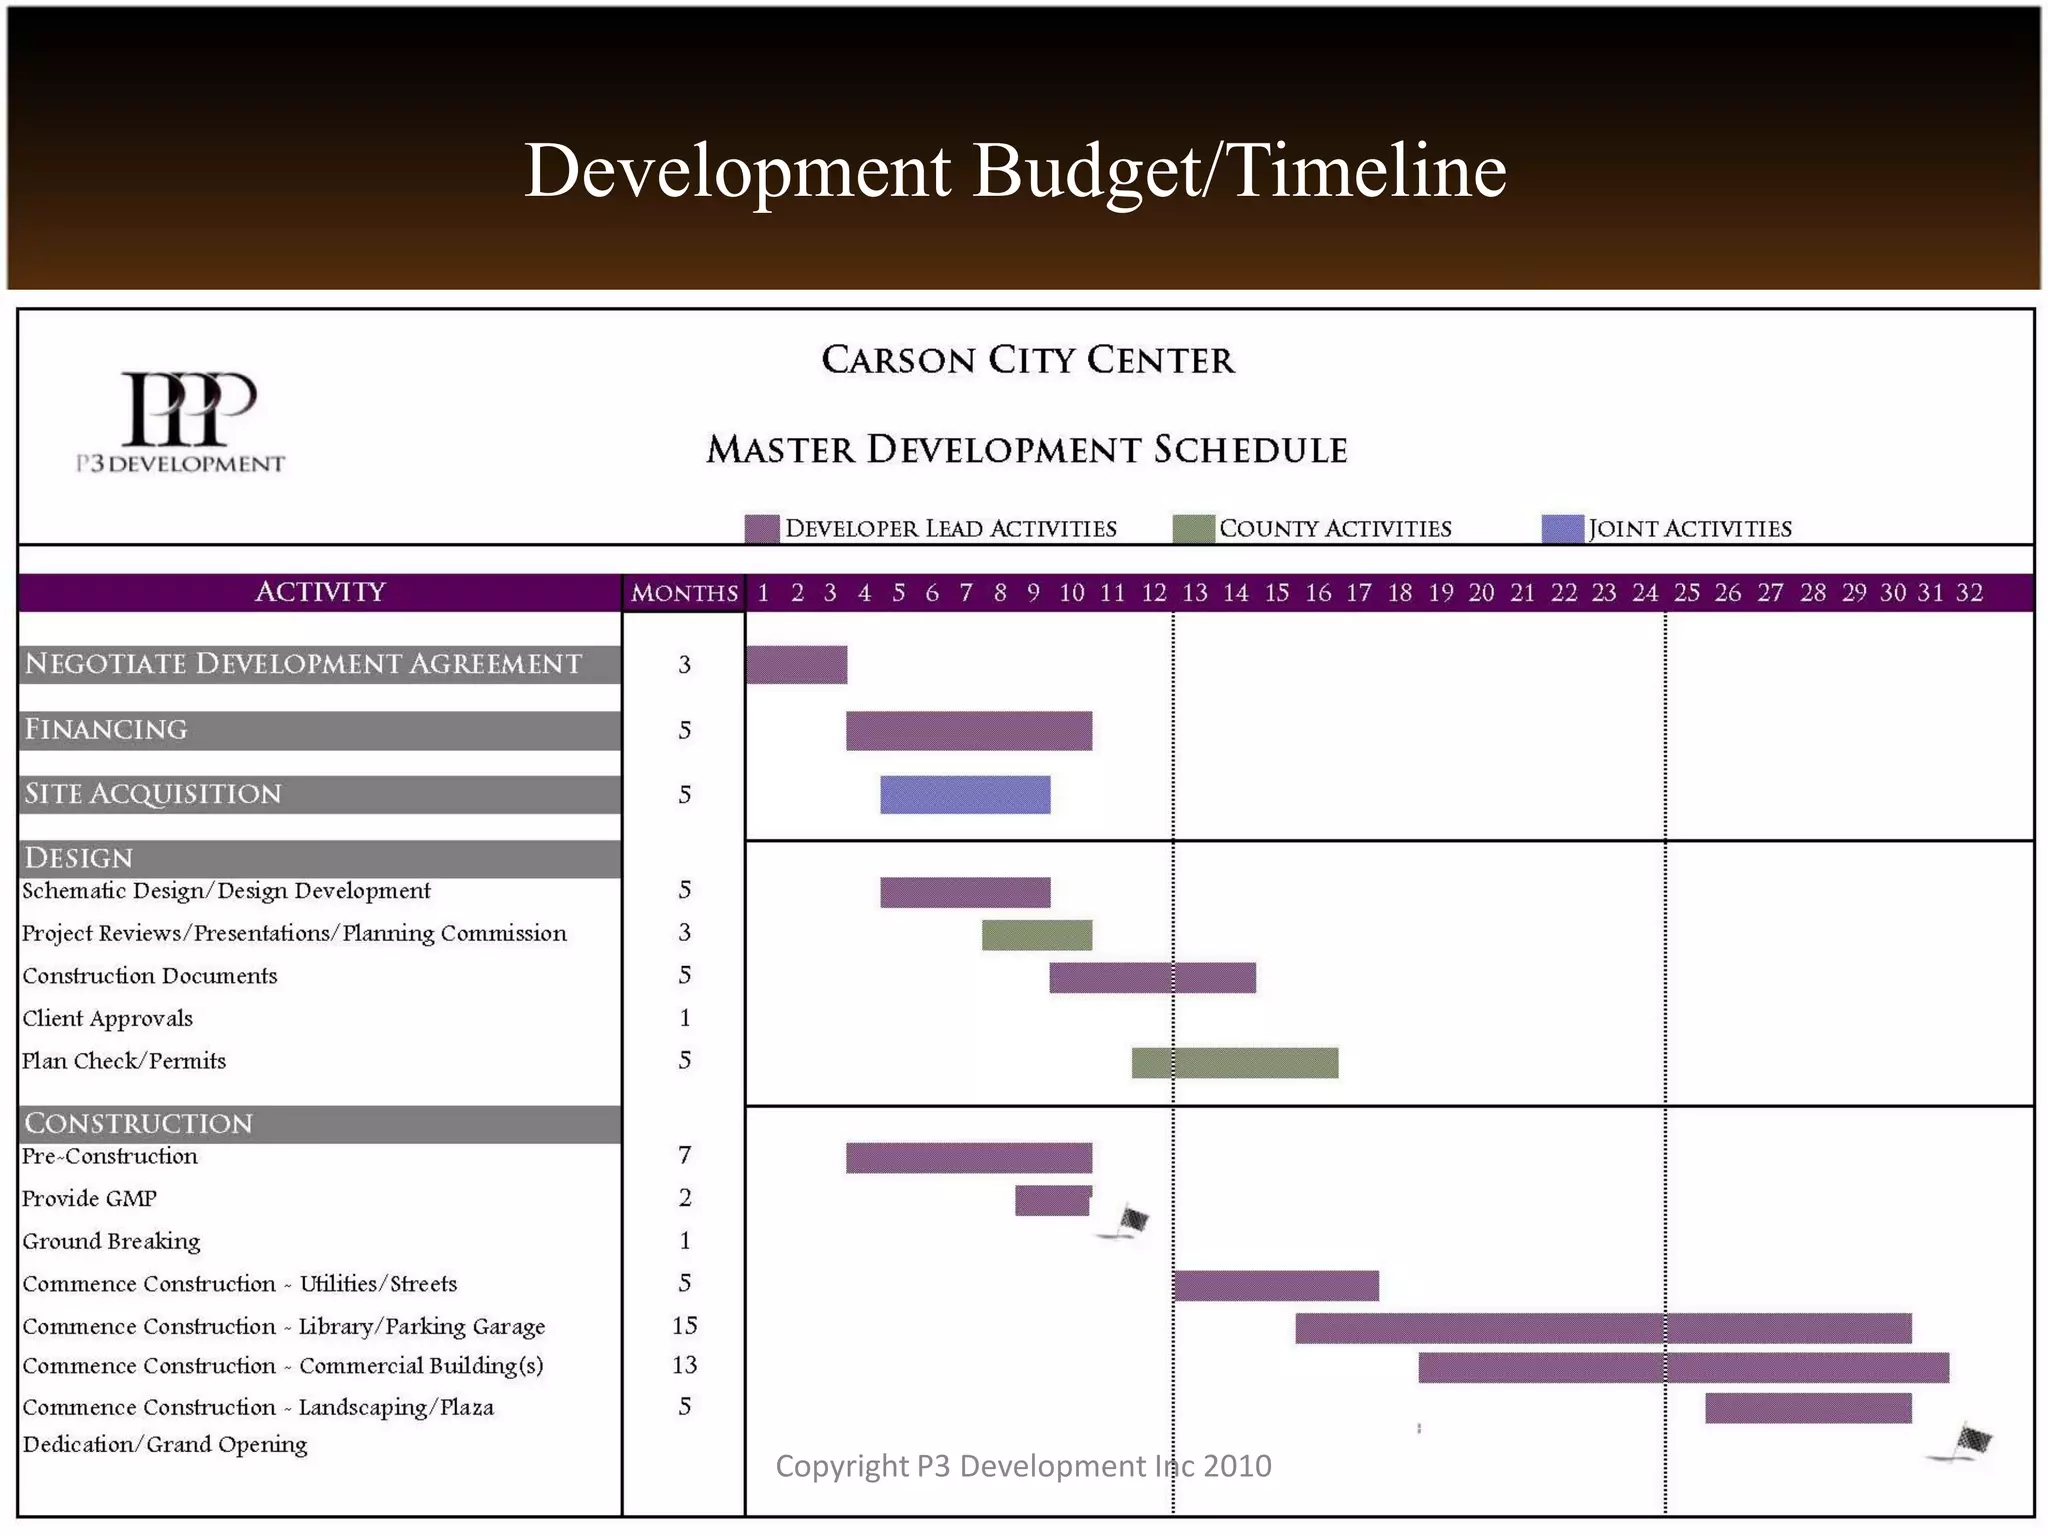This screenshot has width=2048, height=1536.
Task: Click the Design section heading
Action: pos(320,859)
